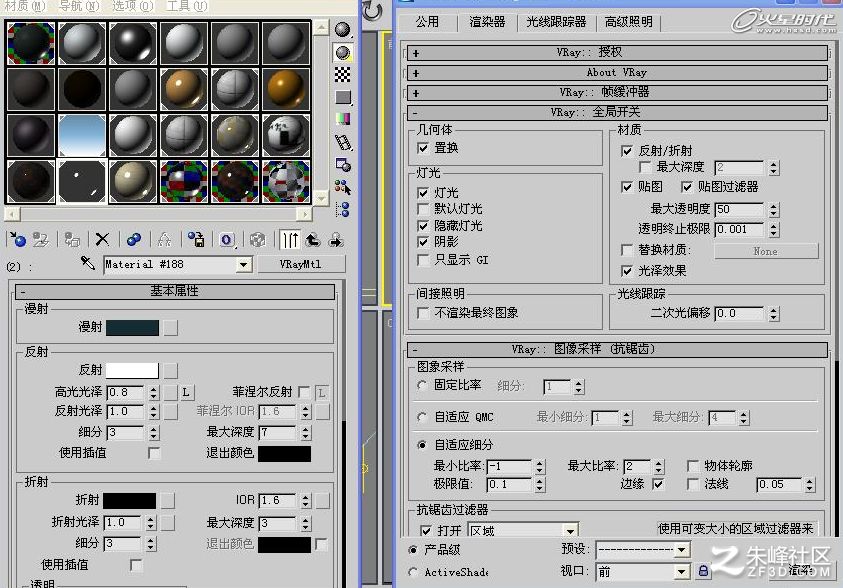Click the VRayMtl material type button
The width and height of the screenshot is (843, 588).
(x=301, y=264)
